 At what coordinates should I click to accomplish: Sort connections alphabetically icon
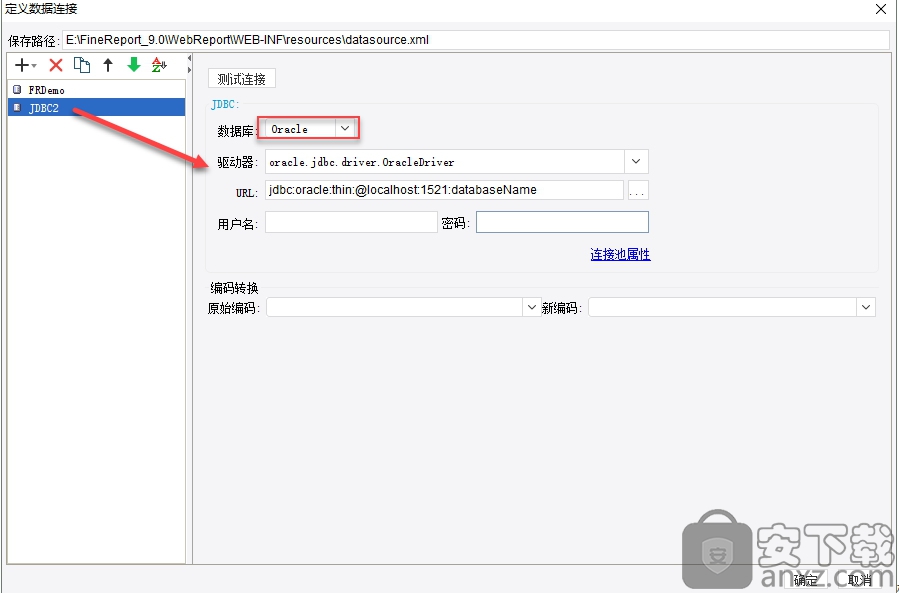tap(159, 65)
